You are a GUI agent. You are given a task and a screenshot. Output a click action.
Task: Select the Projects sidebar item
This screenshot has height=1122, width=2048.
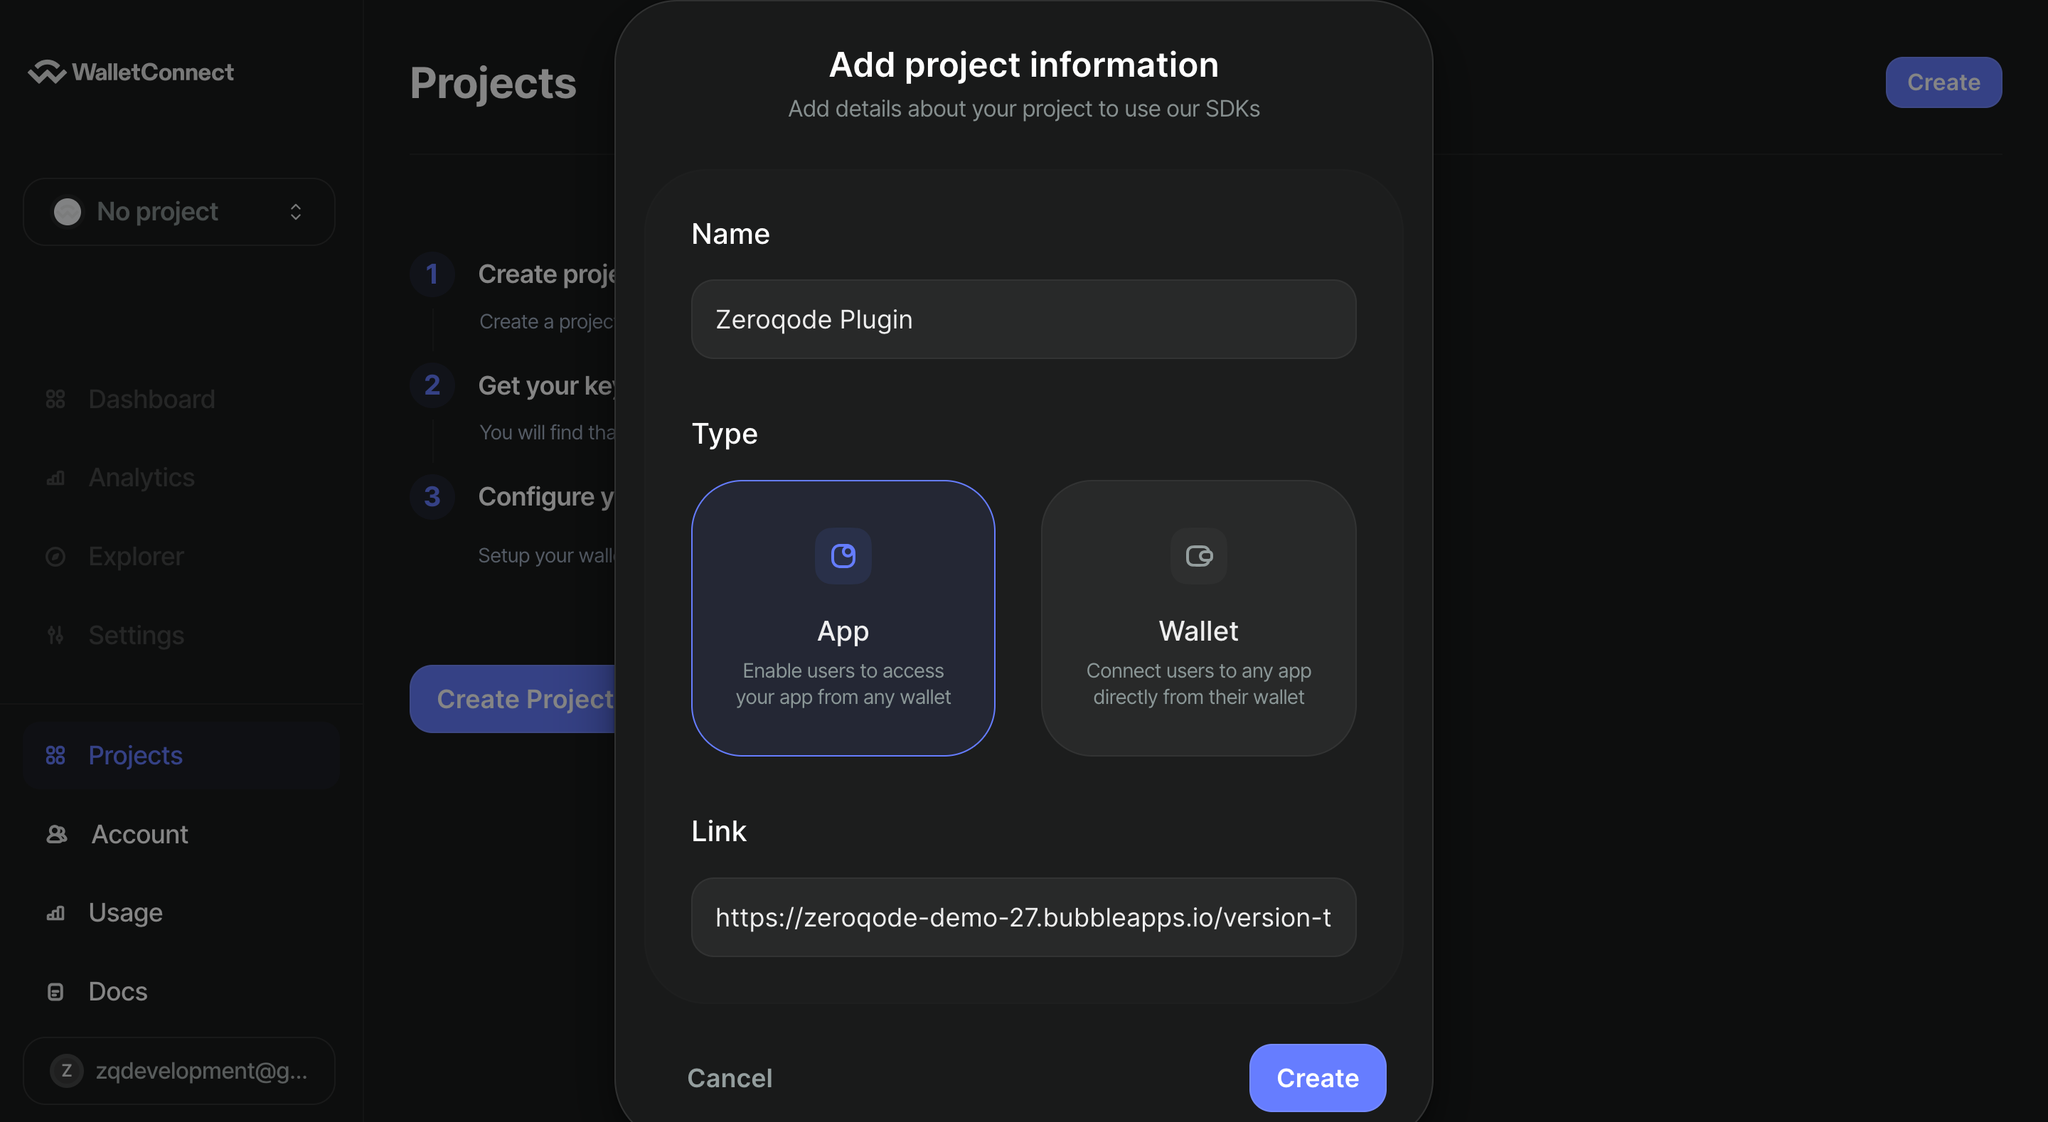181,755
